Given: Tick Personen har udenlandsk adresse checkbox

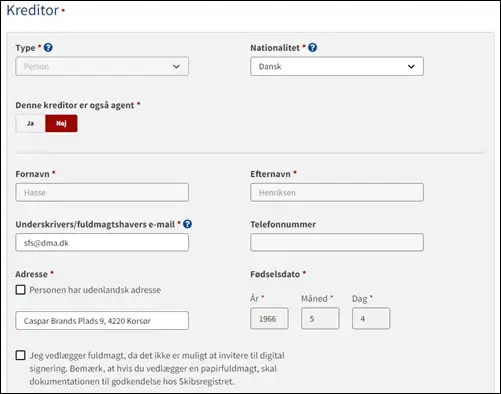Looking at the screenshot, I should (x=20, y=290).
